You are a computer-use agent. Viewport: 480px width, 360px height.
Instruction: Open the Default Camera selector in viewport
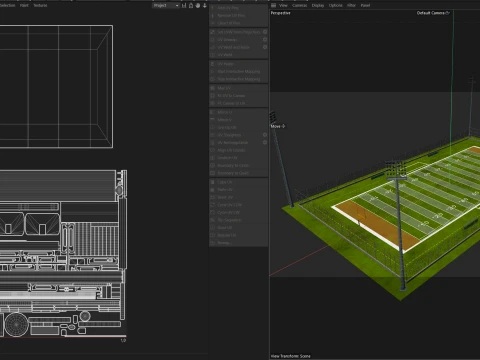click(433, 13)
